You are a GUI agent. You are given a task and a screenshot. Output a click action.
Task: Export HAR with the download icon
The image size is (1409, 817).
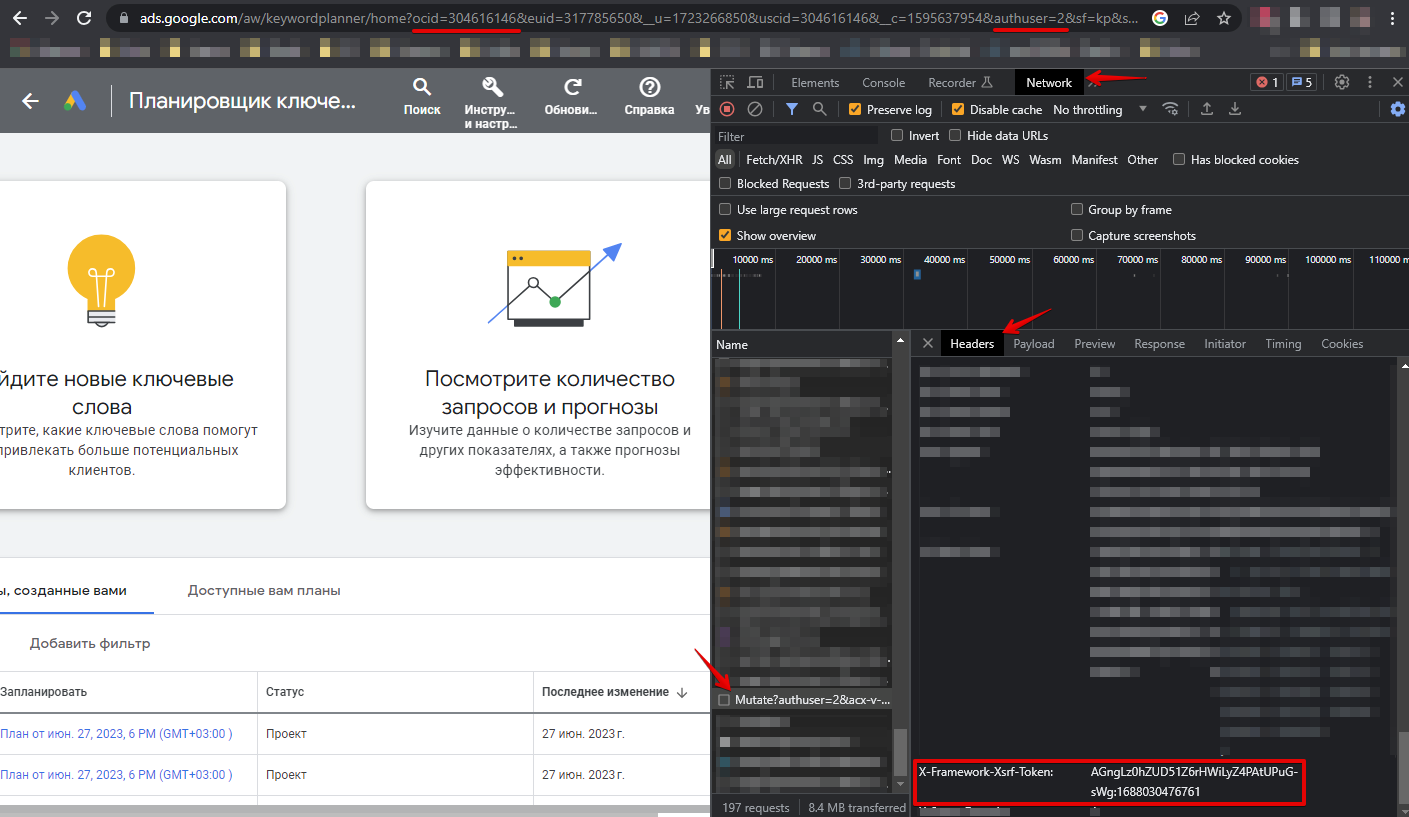(1235, 109)
